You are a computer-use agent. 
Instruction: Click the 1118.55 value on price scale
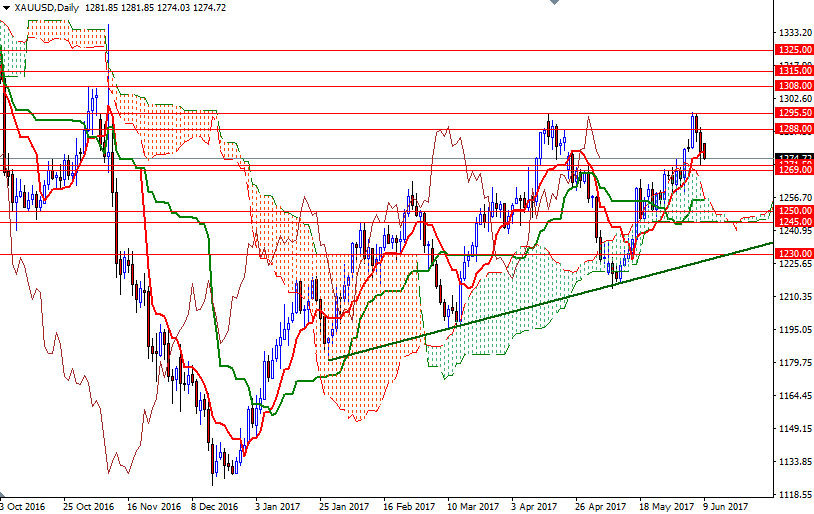(794, 495)
